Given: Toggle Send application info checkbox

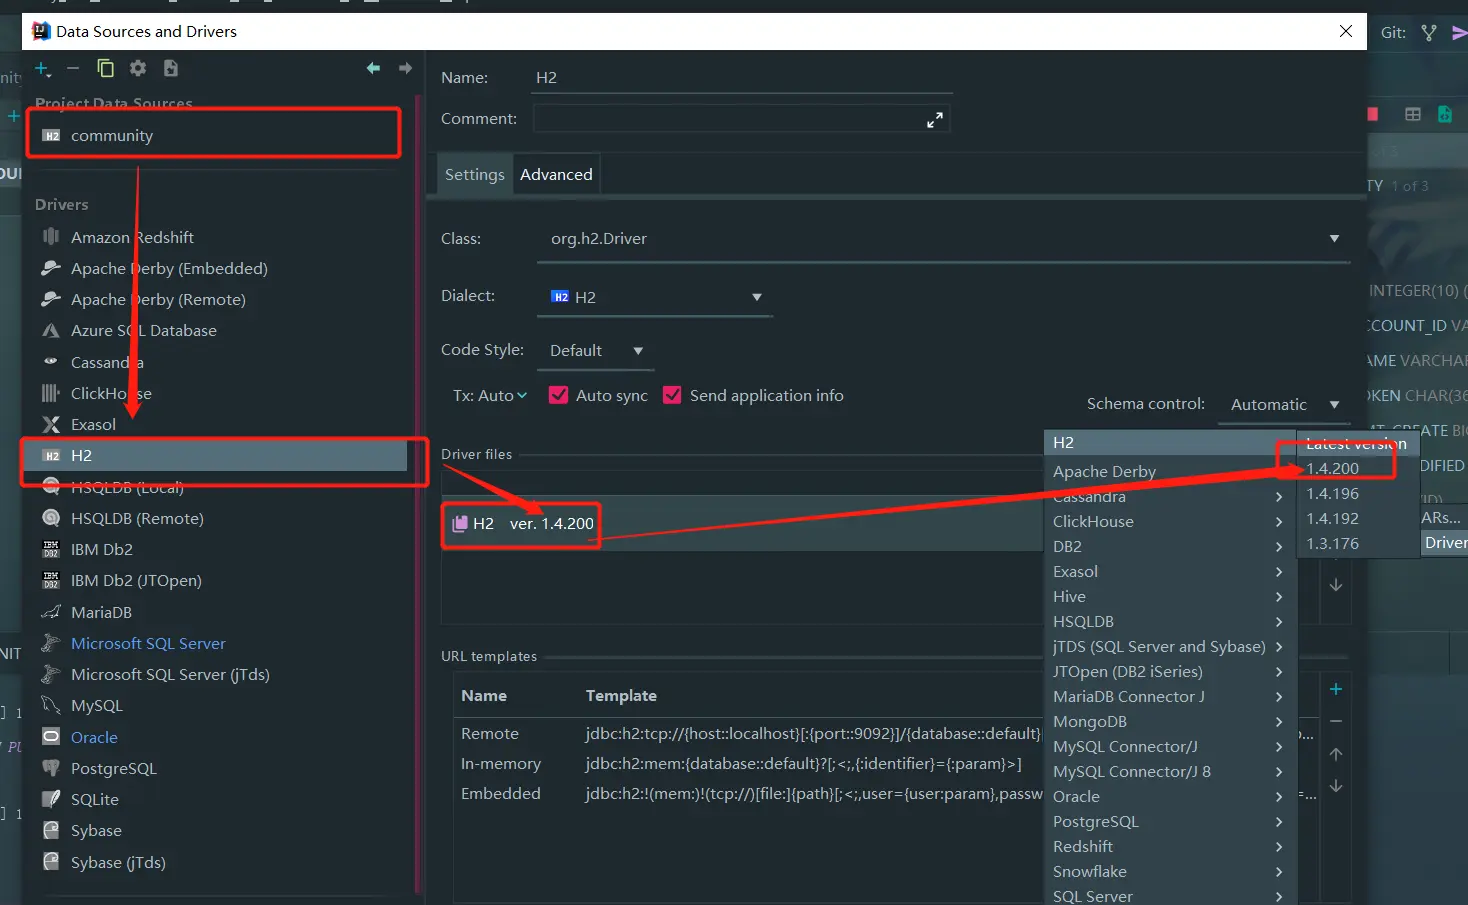Looking at the screenshot, I should [x=672, y=395].
